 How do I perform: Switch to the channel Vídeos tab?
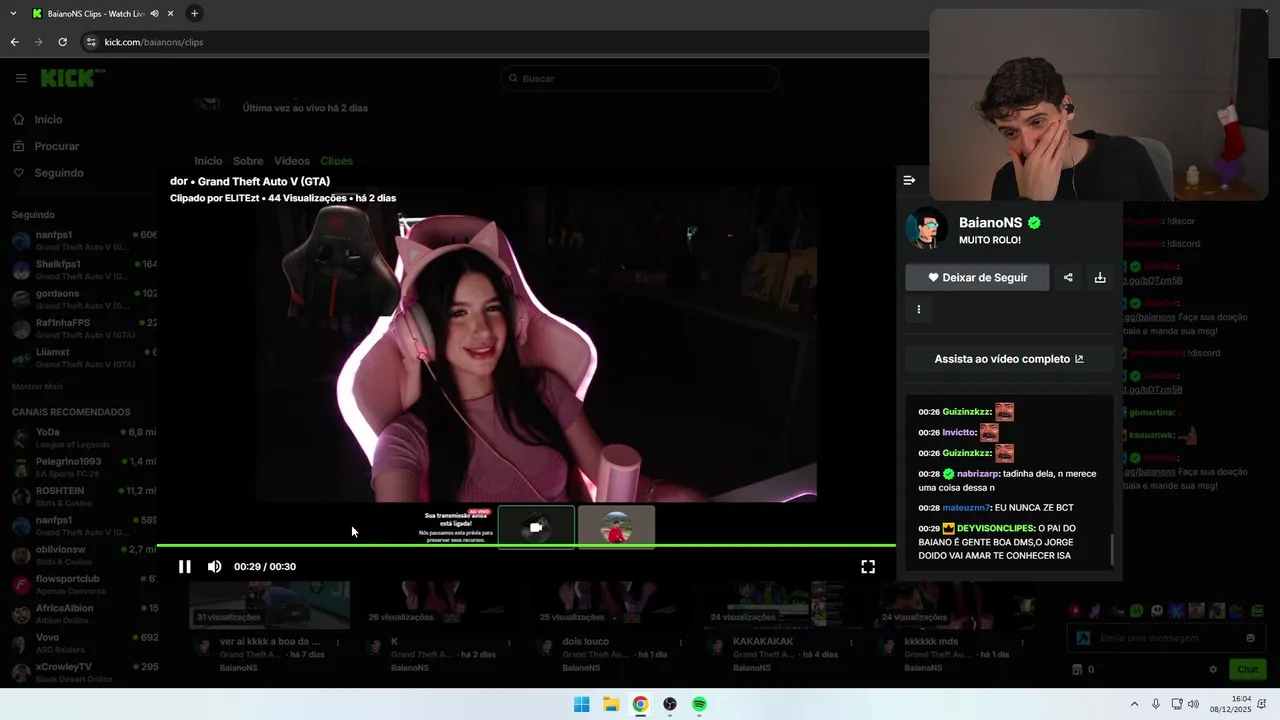[x=292, y=161]
